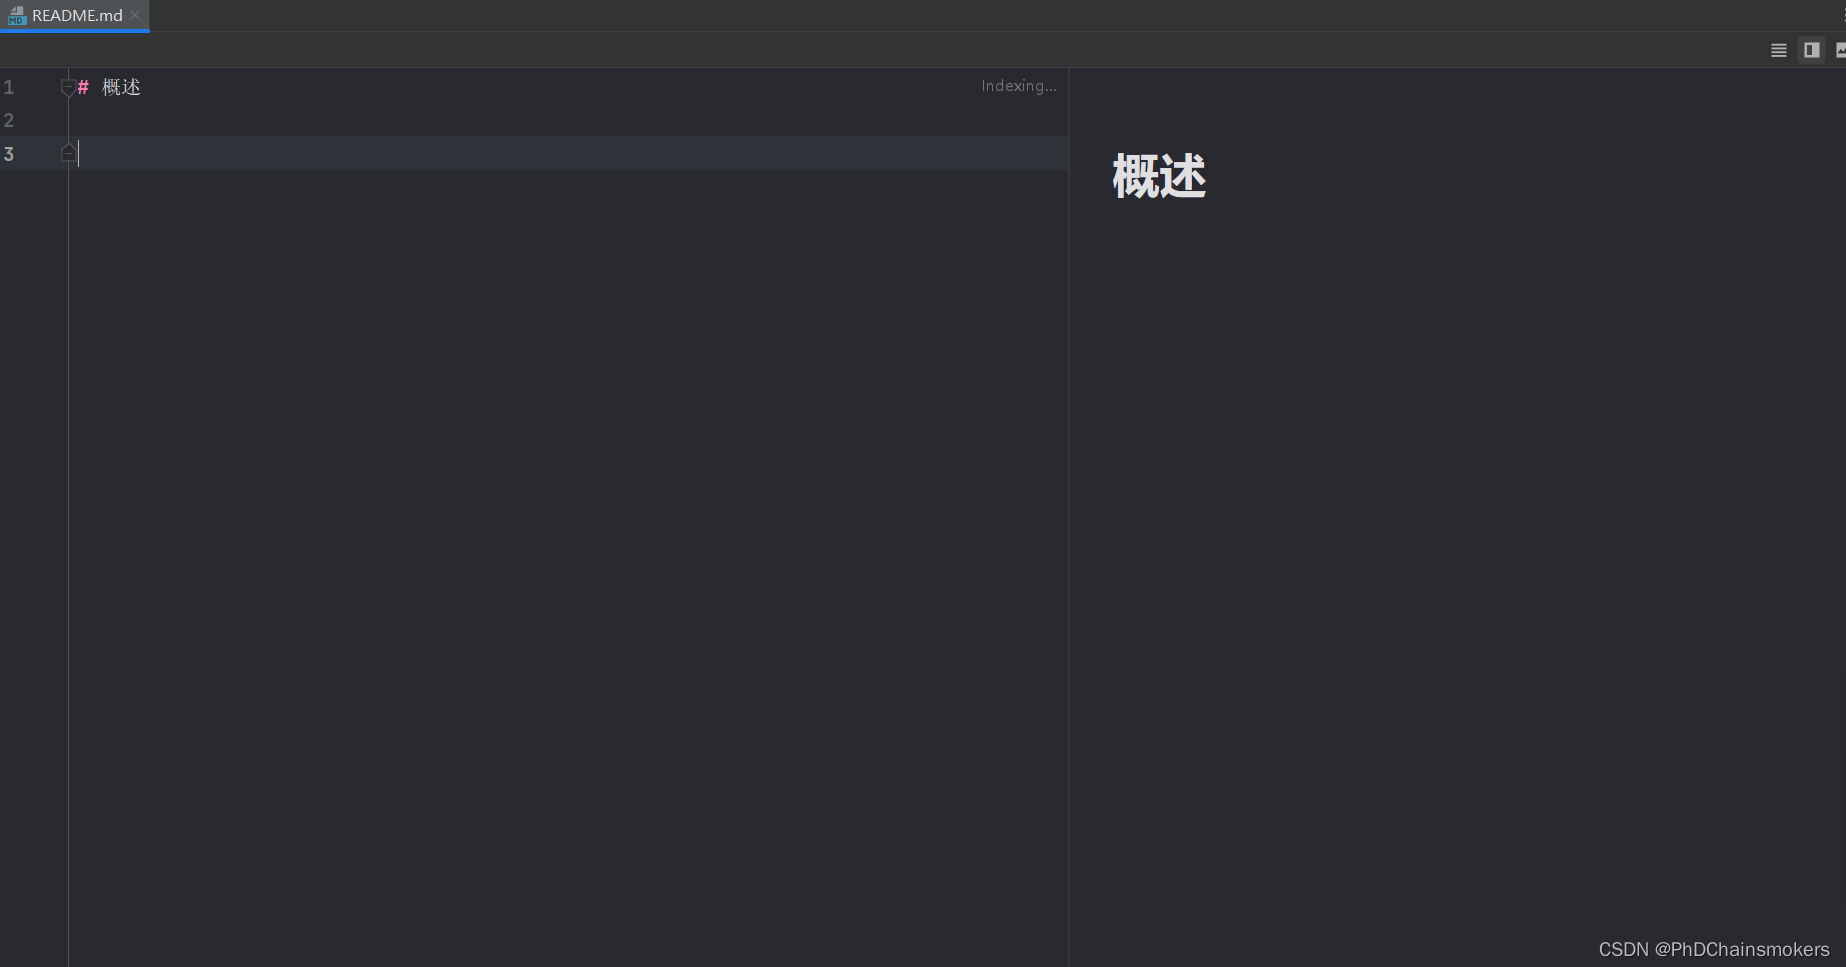This screenshot has width=1846, height=967.
Task: Click the fold arrow icon beside the 概述 heading
Action: (68, 87)
